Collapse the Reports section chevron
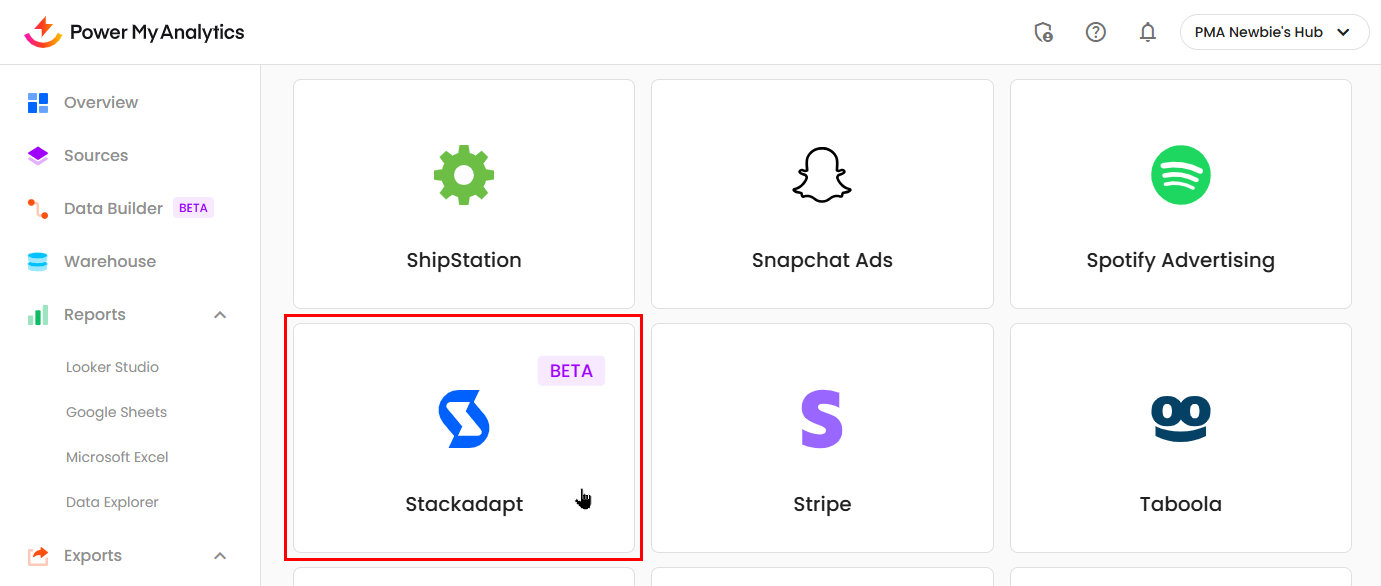The height and width of the screenshot is (586, 1381). 221,315
